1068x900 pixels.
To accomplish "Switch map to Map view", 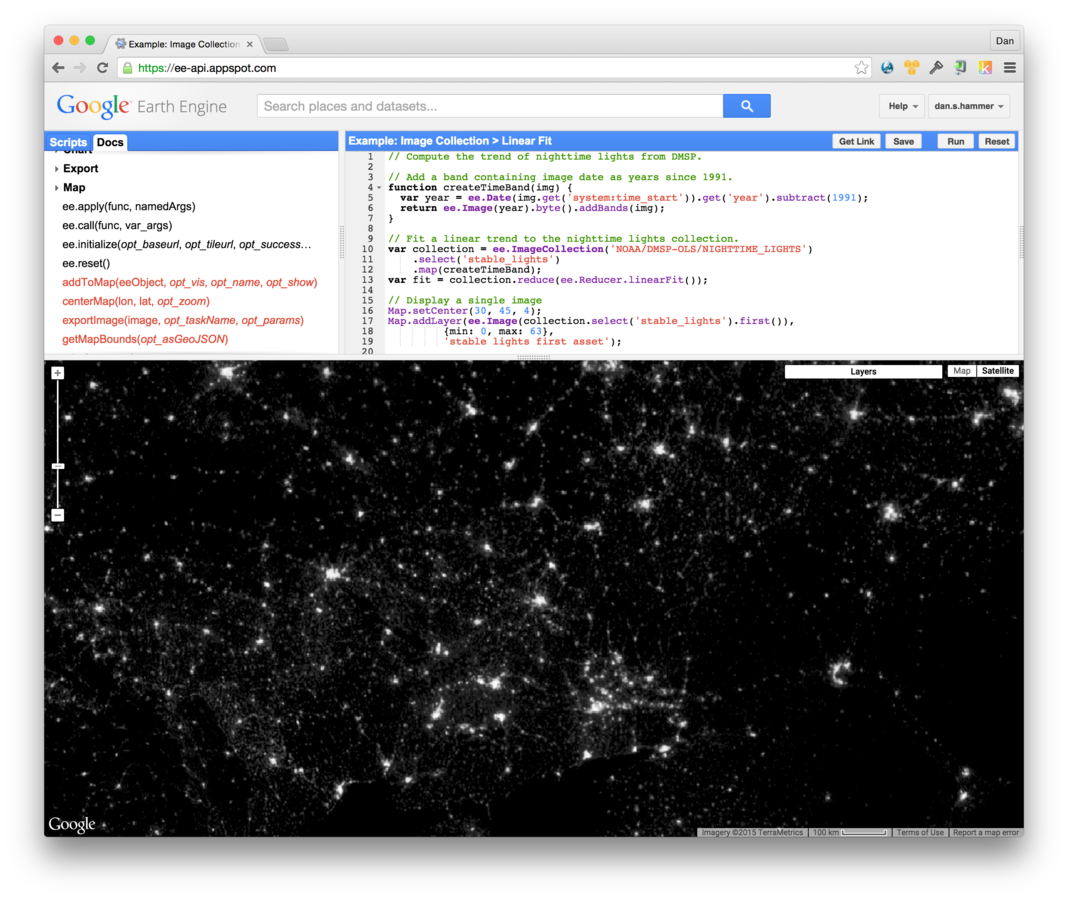I will (x=962, y=371).
